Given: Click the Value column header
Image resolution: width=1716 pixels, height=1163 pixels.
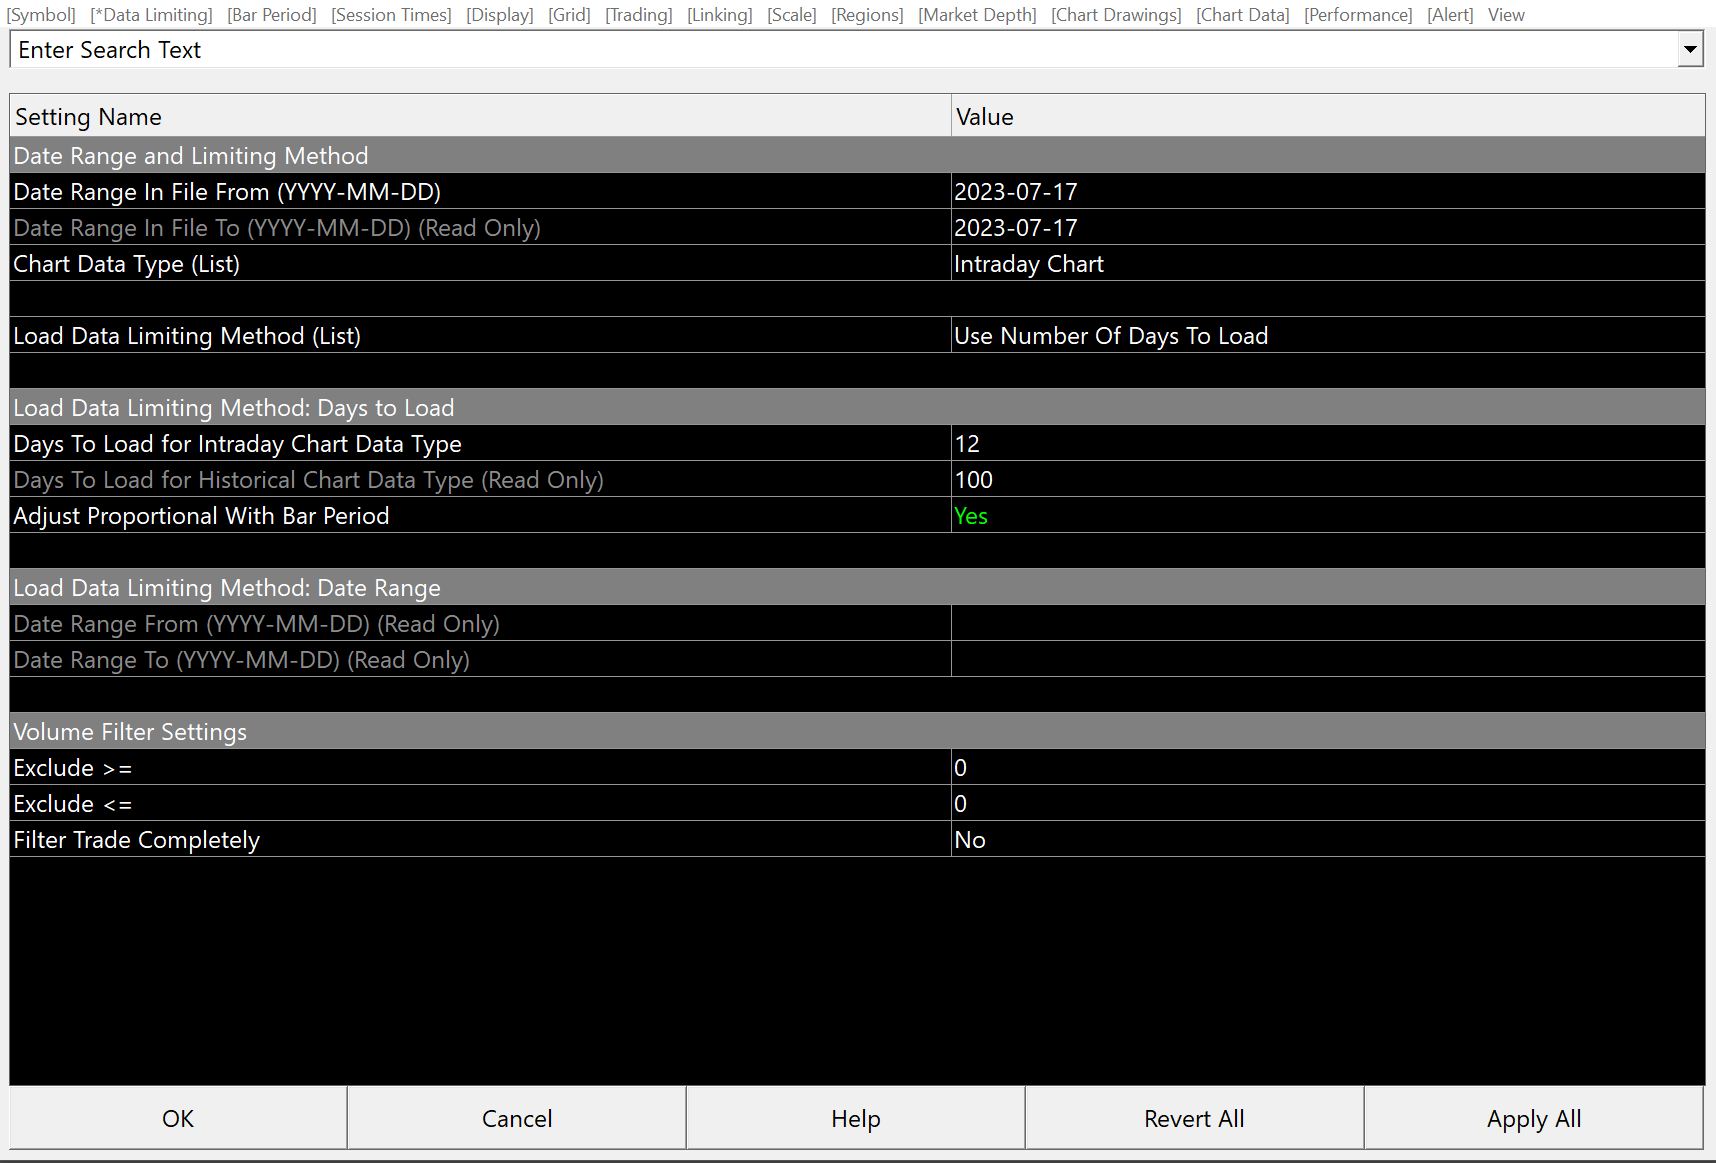Looking at the screenshot, I should point(1328,117).
